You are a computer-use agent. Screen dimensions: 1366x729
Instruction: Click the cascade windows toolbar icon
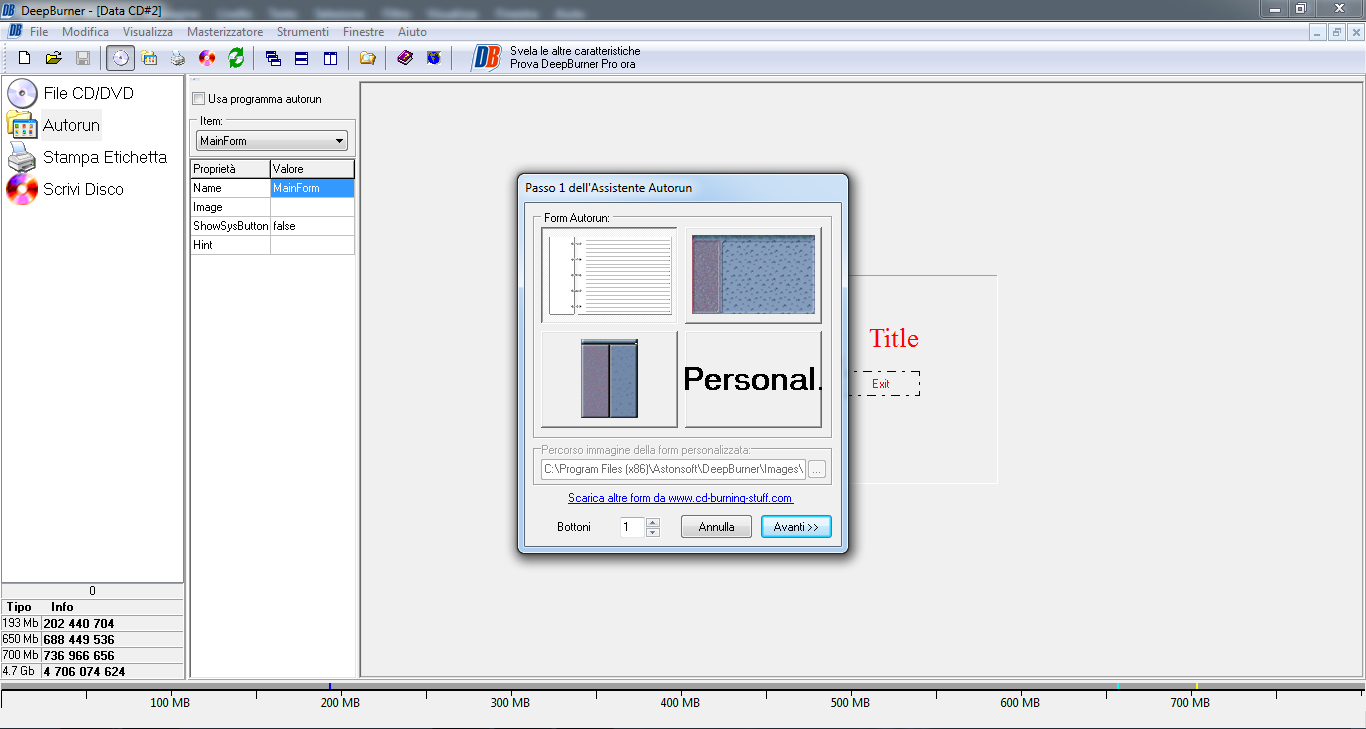pos(273,58)
